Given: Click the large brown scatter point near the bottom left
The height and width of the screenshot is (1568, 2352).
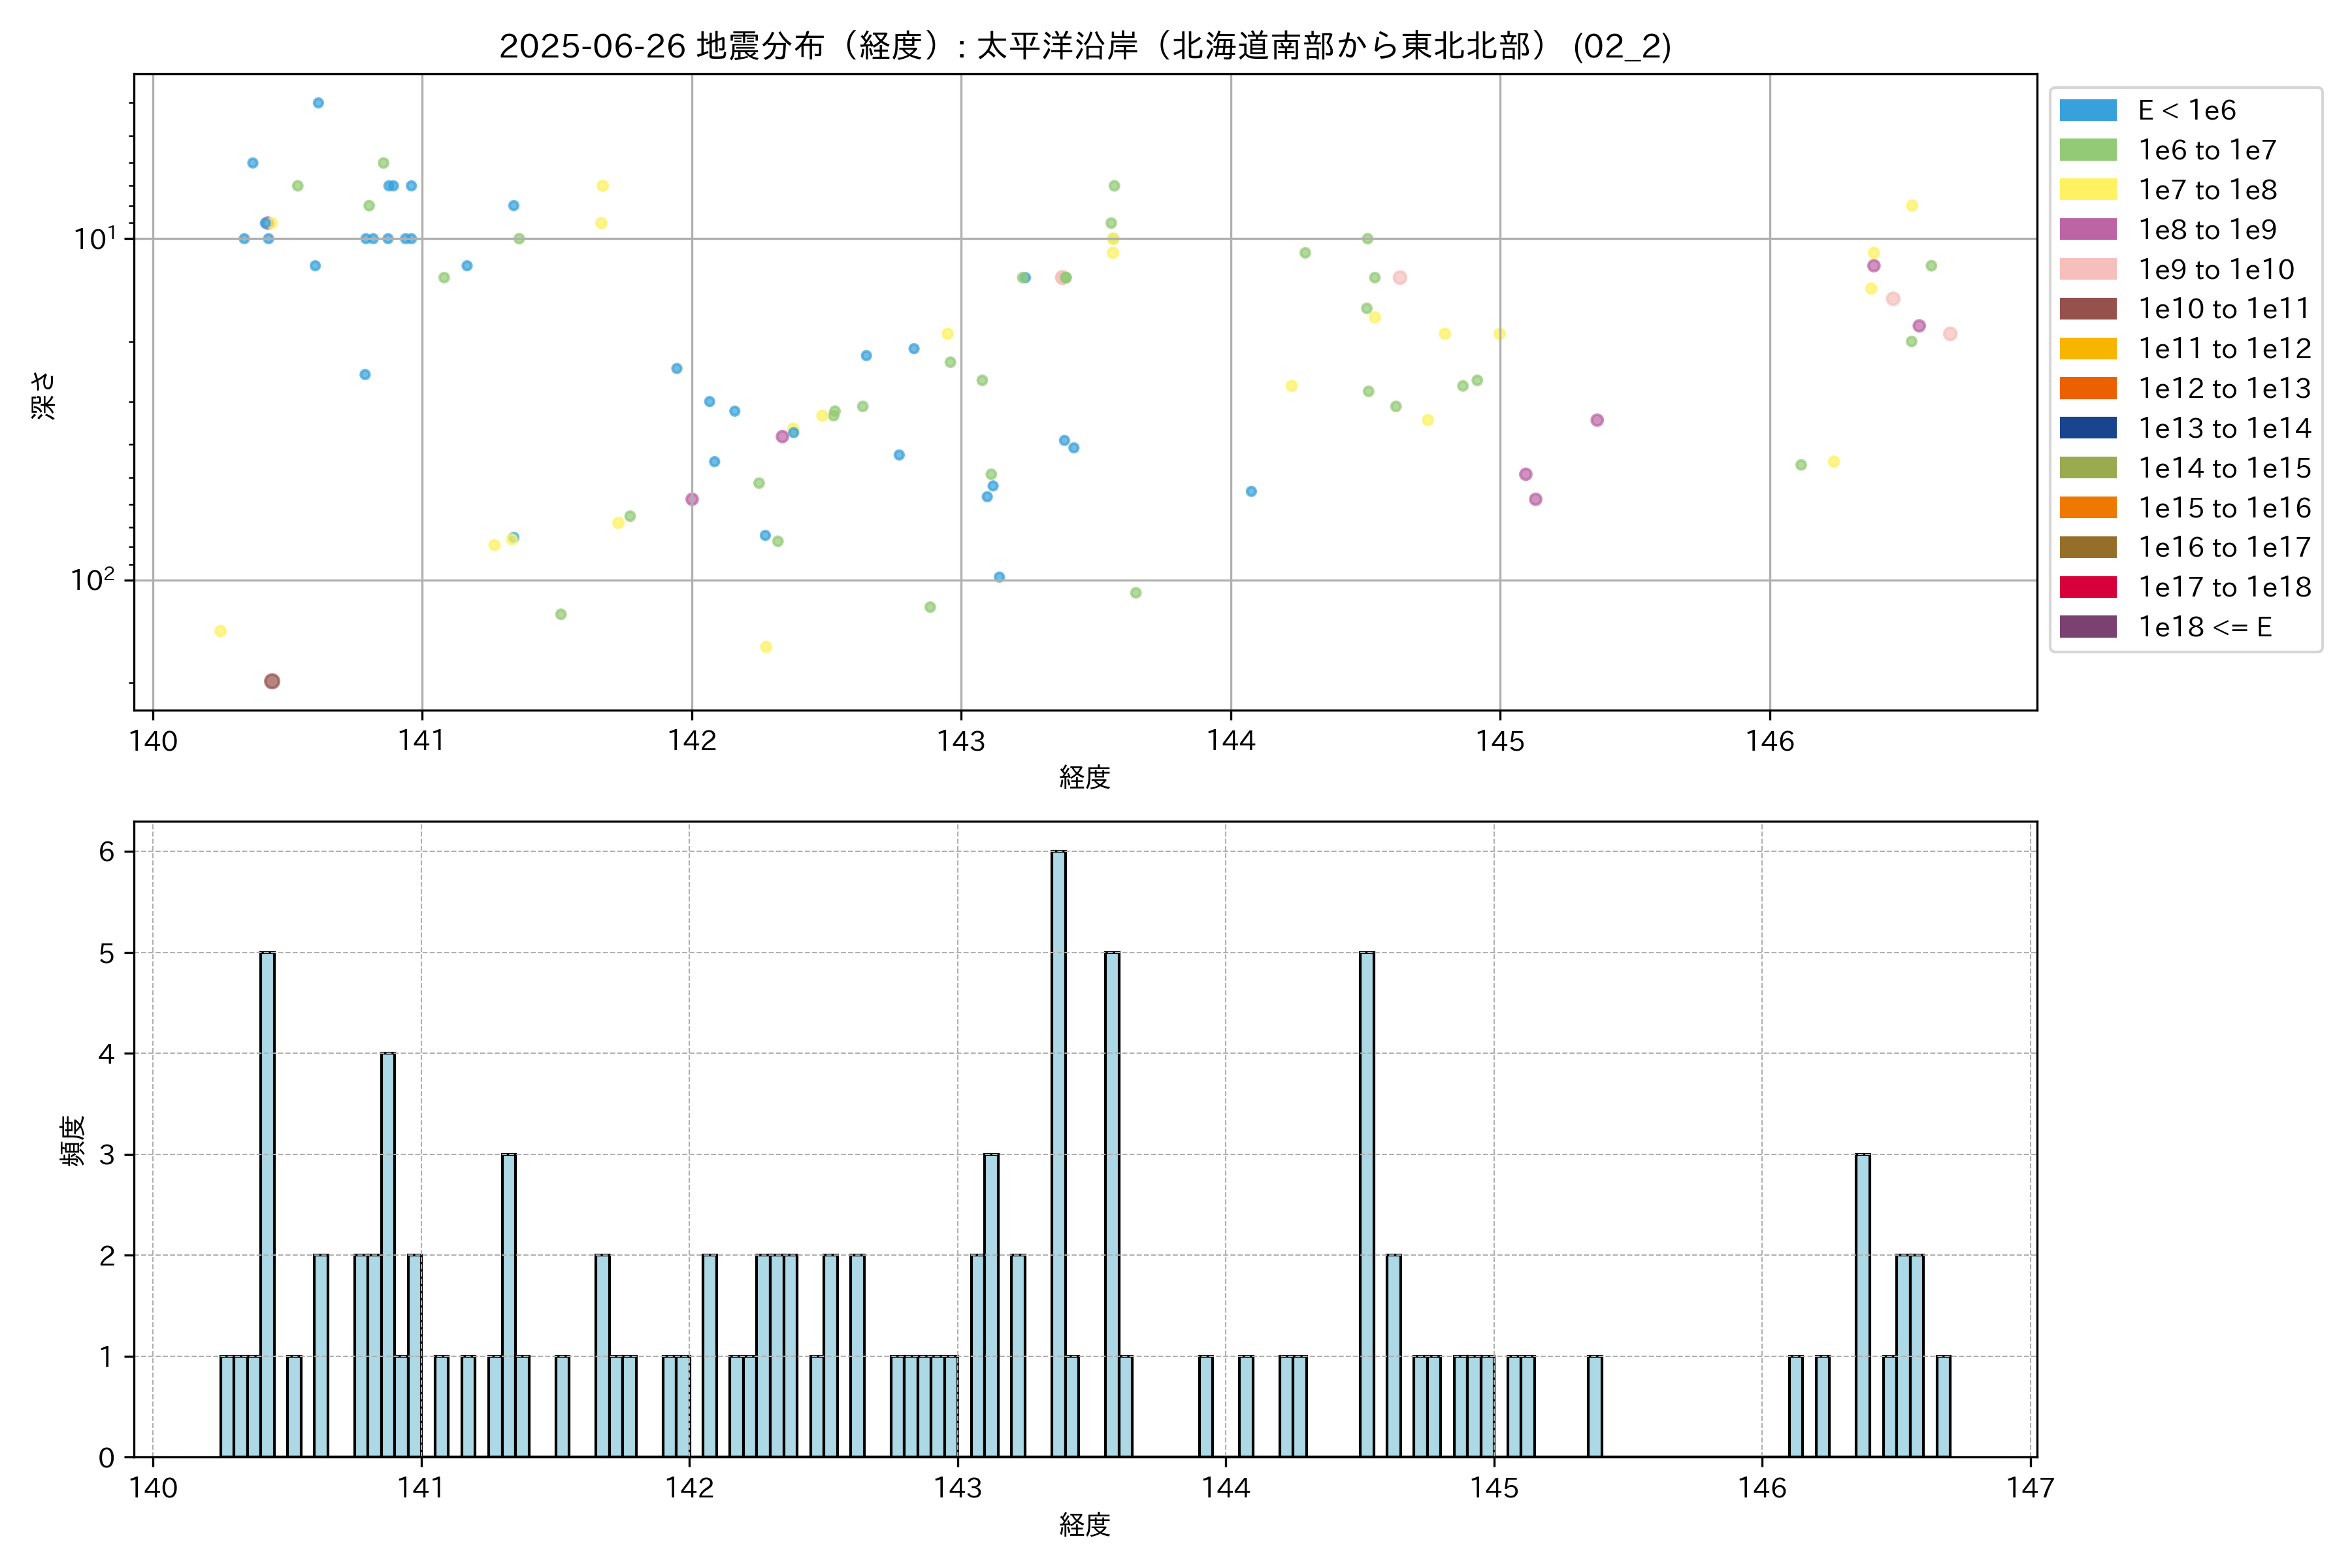Looking at the screenshot, I should pyautogui.click(x=272, y=681).
